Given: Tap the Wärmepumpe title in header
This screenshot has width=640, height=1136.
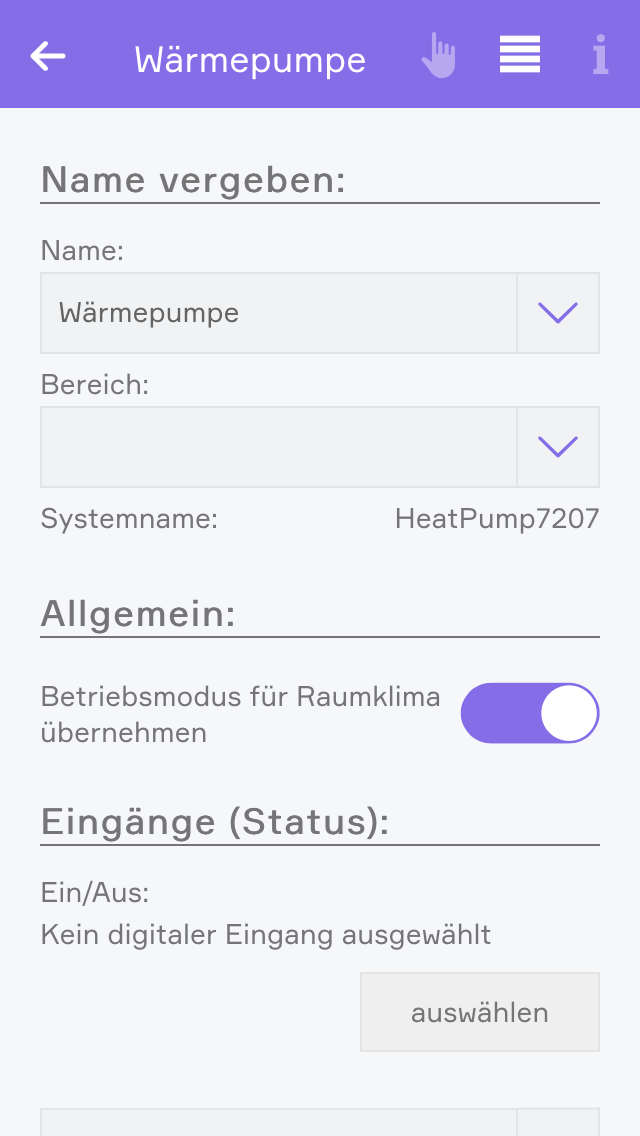Looking at the screenshot, I should click(x=250, y=60).
